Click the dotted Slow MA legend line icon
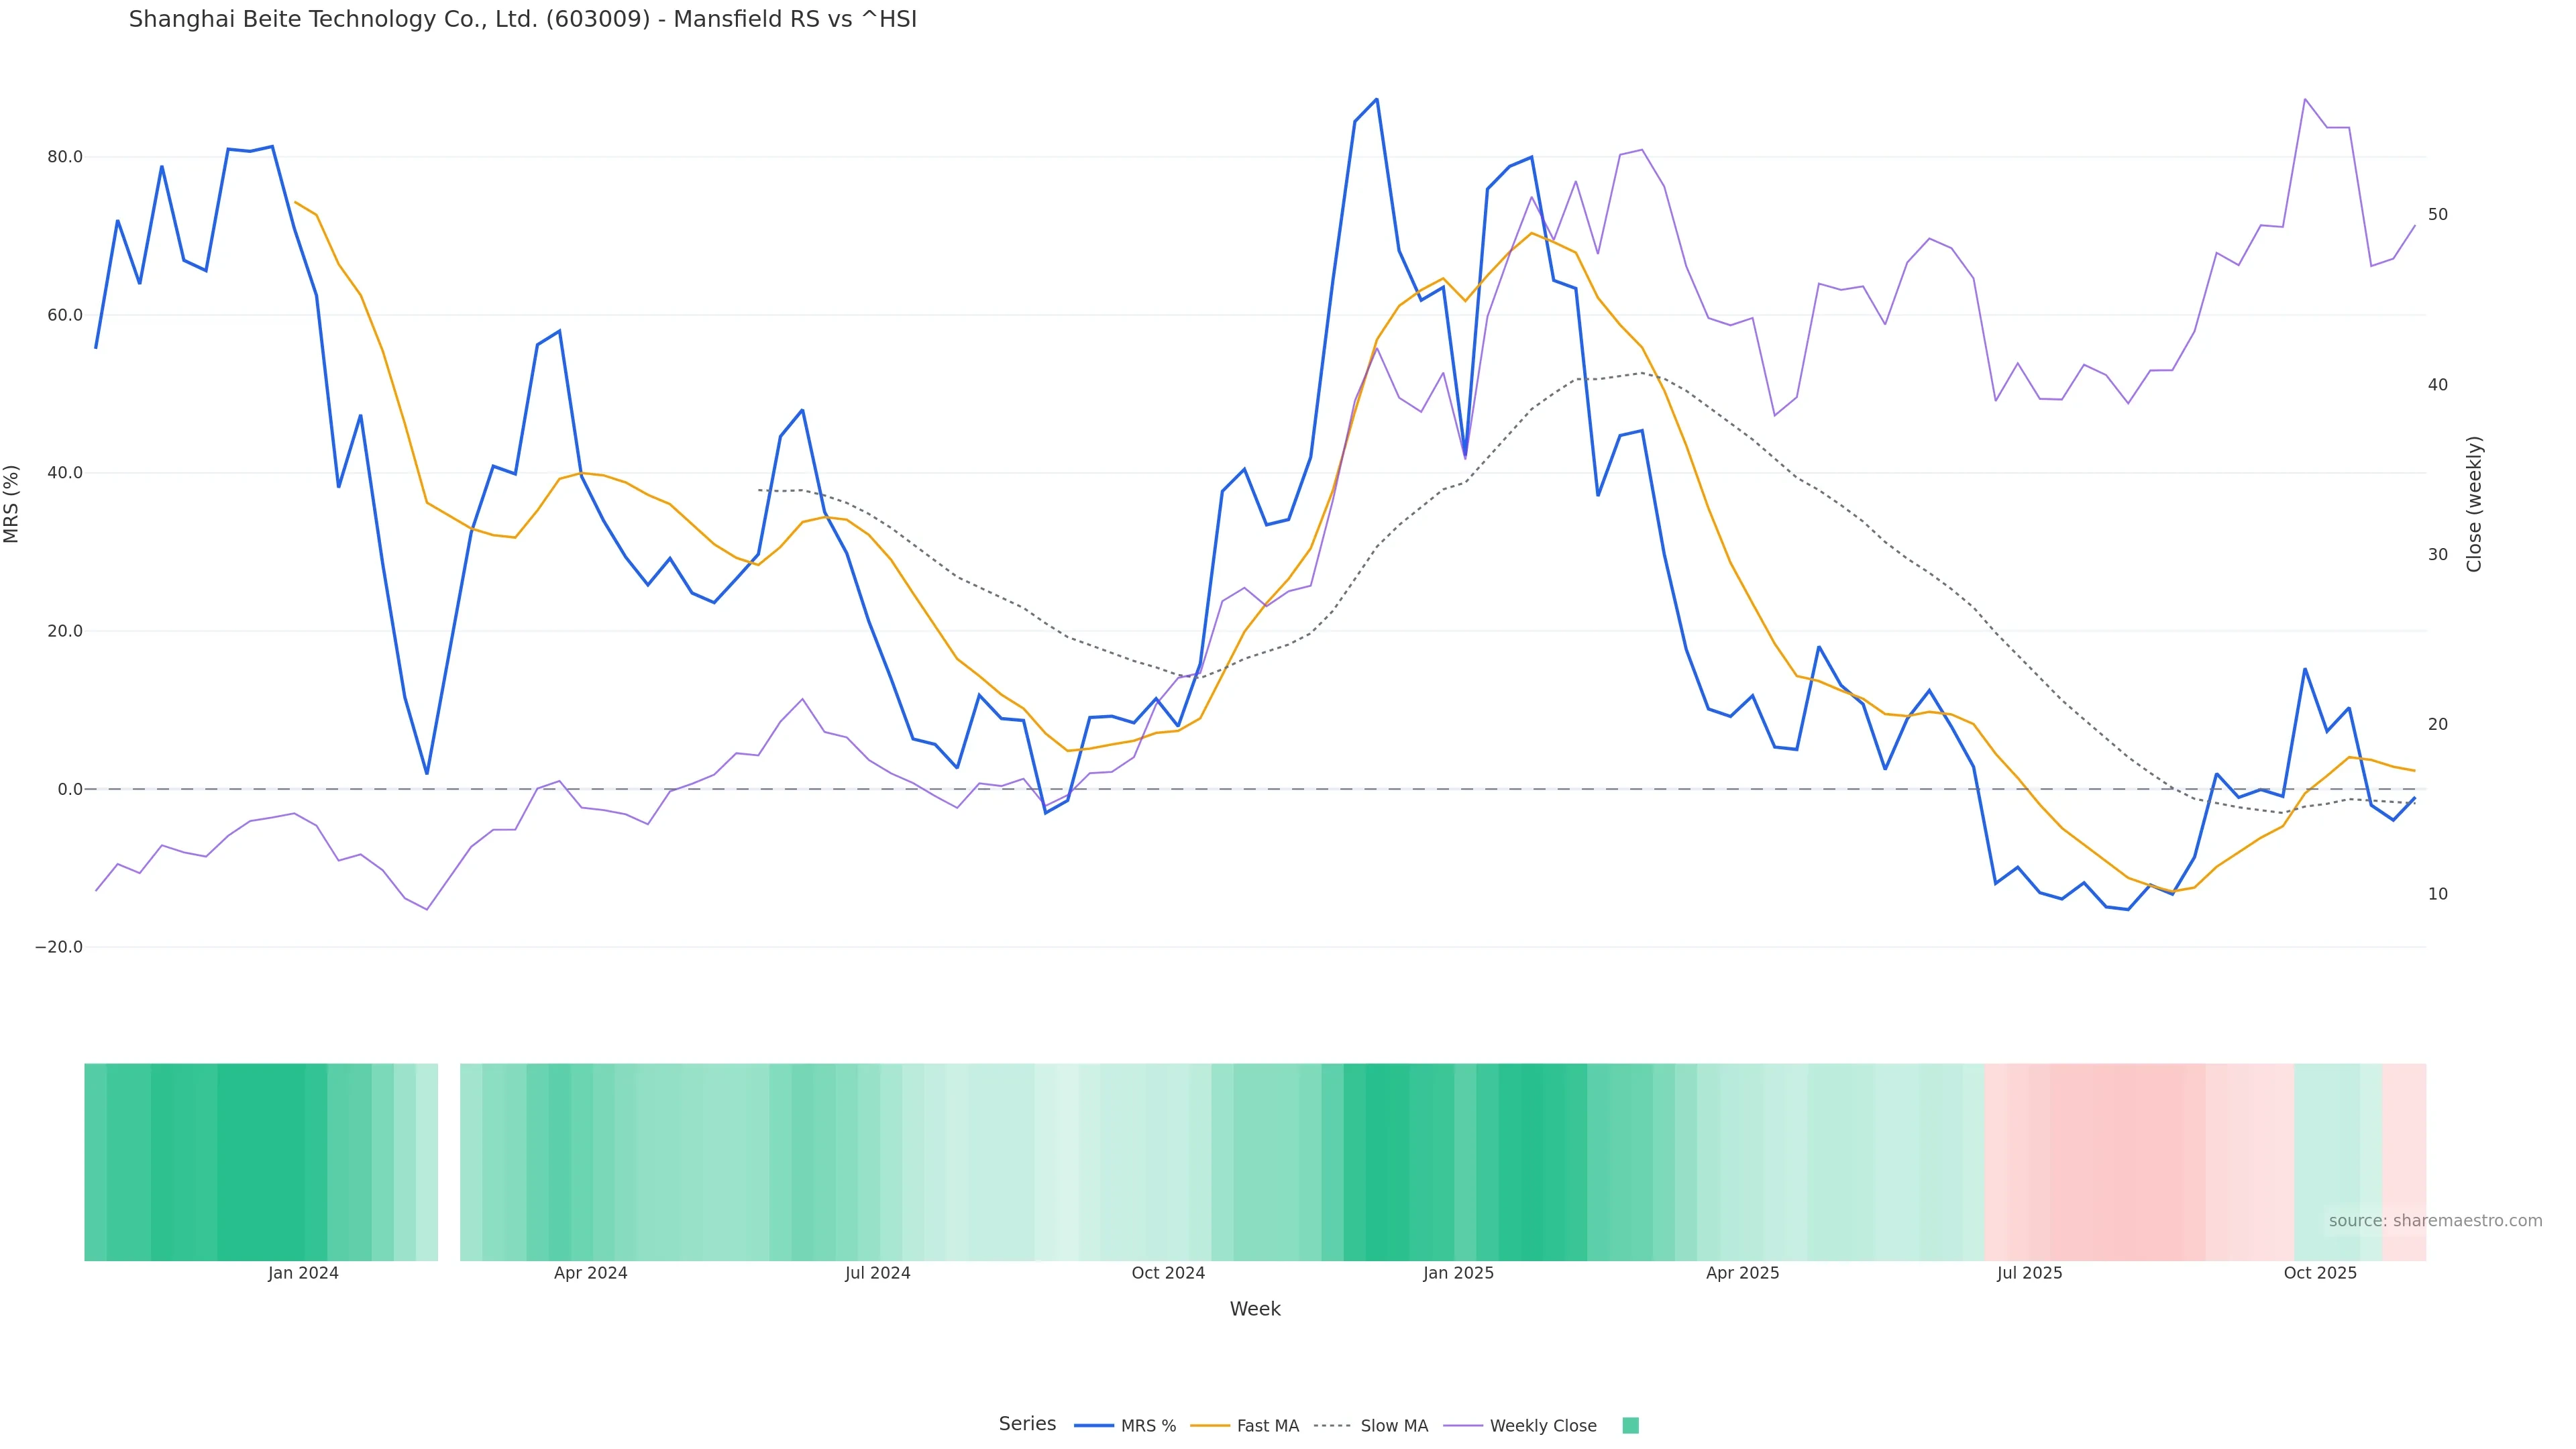This screenshot has width=2576, height=1449. 1332,1426
